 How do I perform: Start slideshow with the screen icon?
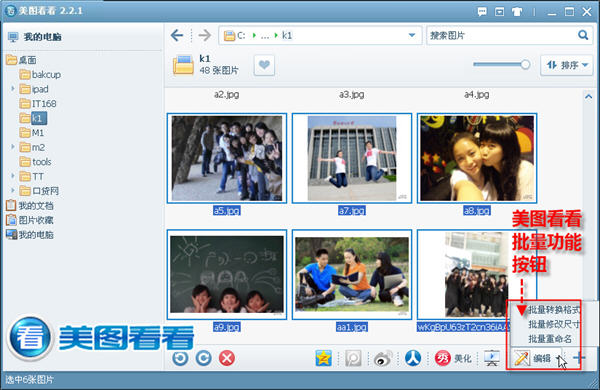click(492, 358)
